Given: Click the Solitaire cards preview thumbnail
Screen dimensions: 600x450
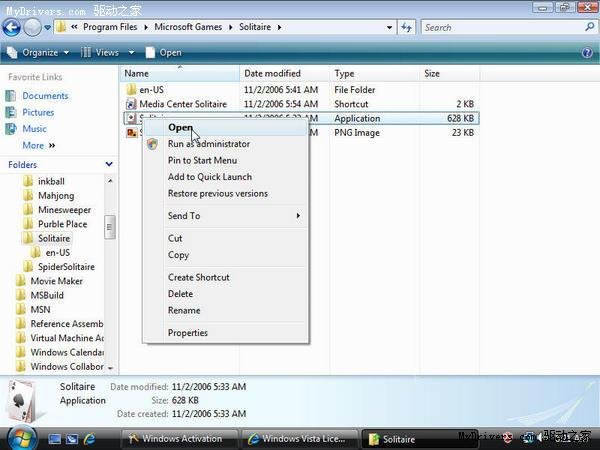Looking at the screenshot, I should (x=23, y=400).
